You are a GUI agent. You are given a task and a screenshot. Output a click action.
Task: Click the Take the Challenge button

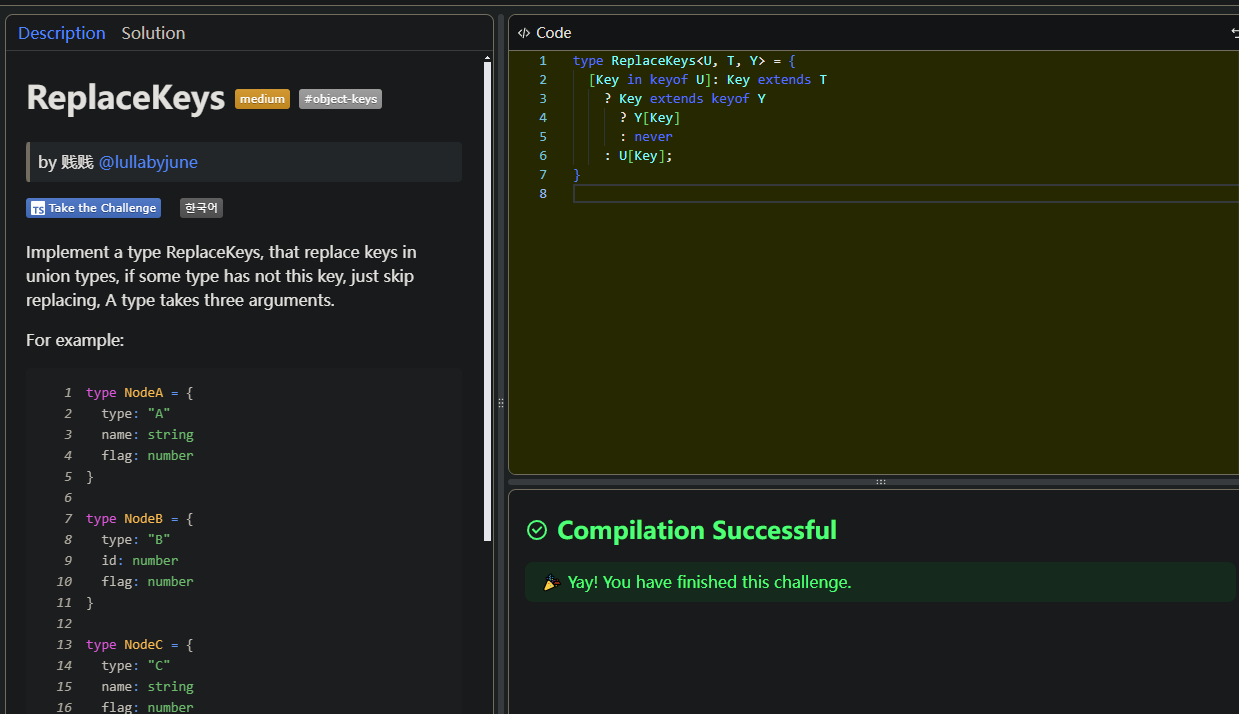click(x=93, y=208)
